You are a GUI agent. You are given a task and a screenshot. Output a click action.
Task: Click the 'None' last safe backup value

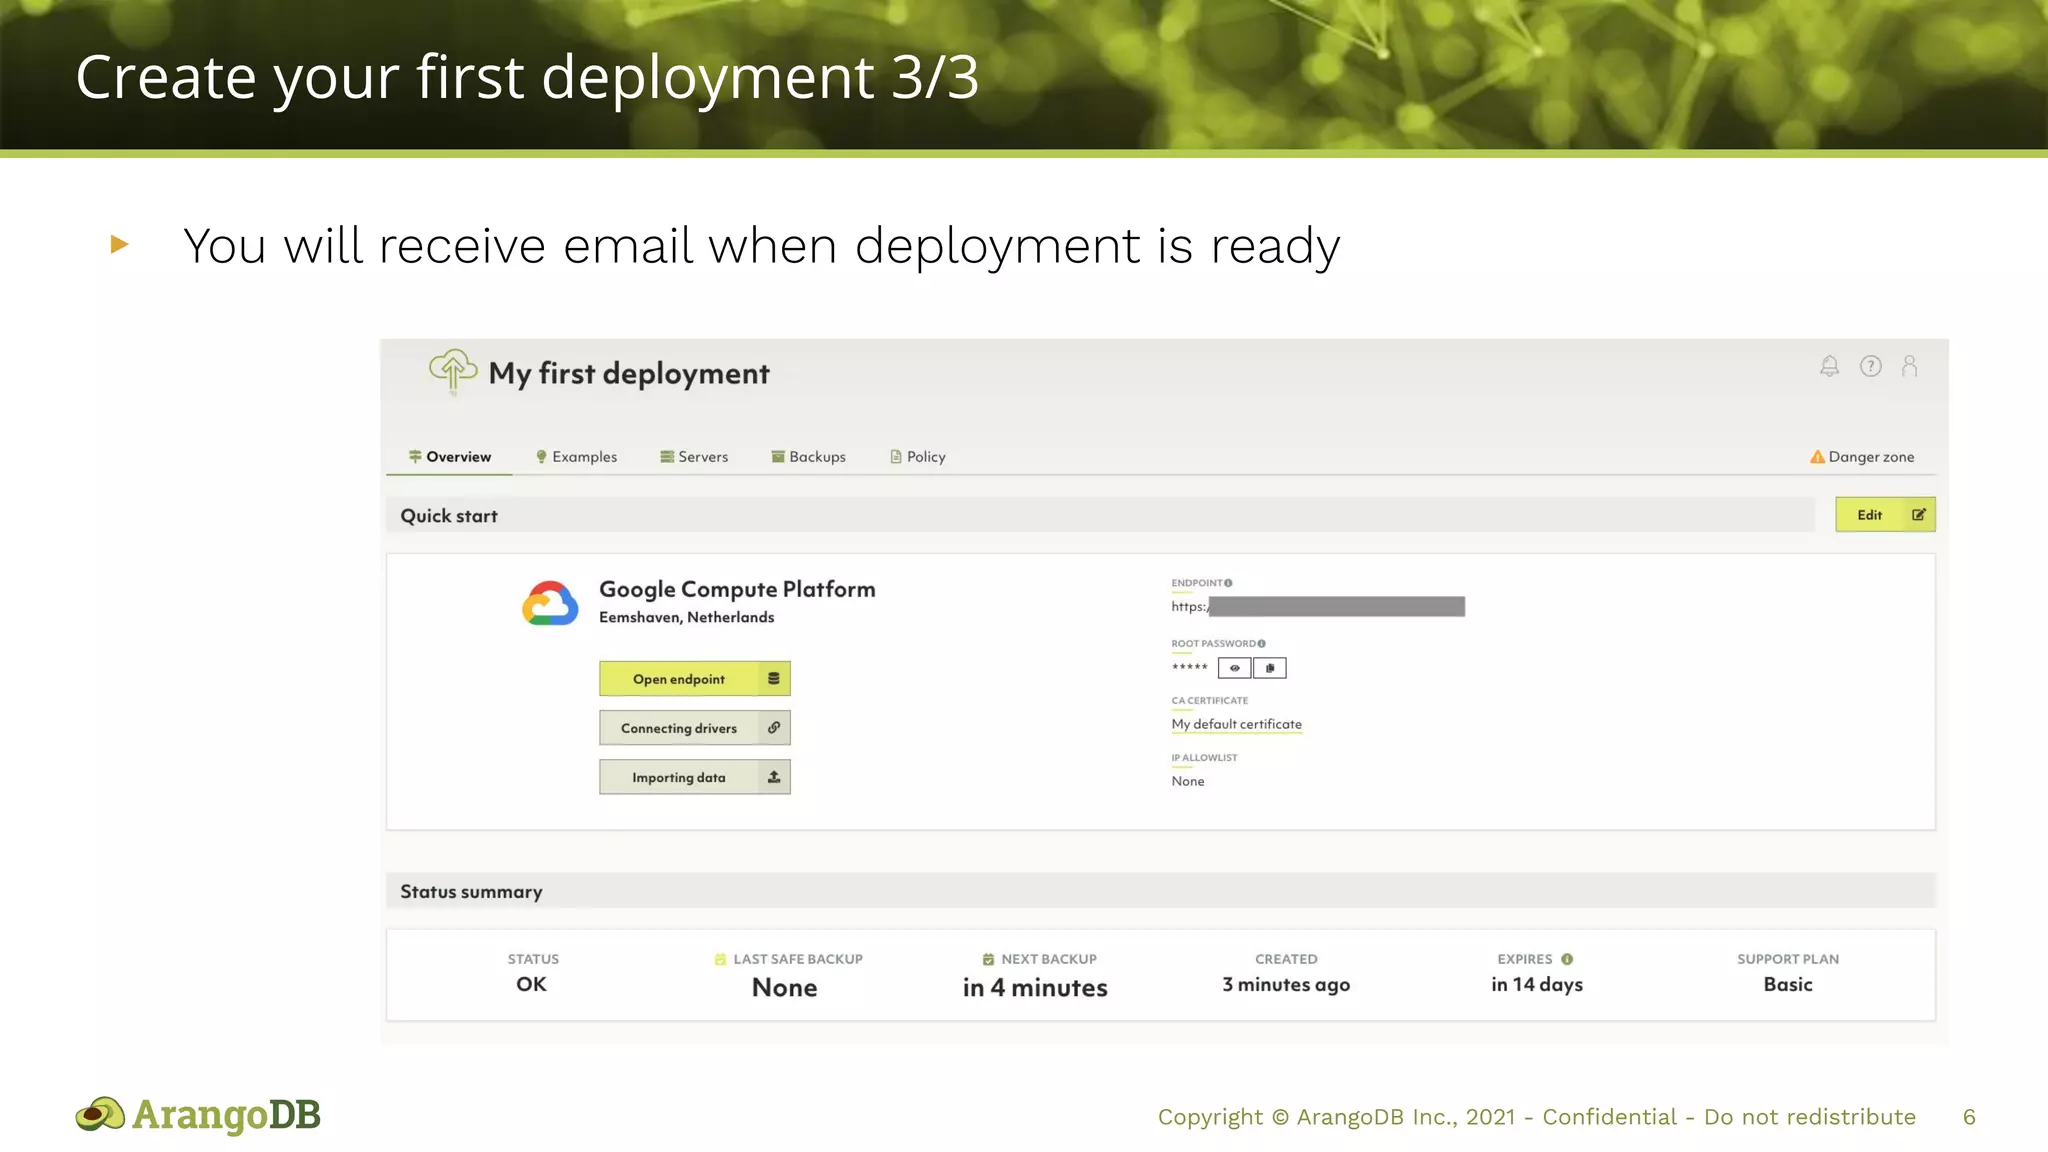[x=785, y=987]
